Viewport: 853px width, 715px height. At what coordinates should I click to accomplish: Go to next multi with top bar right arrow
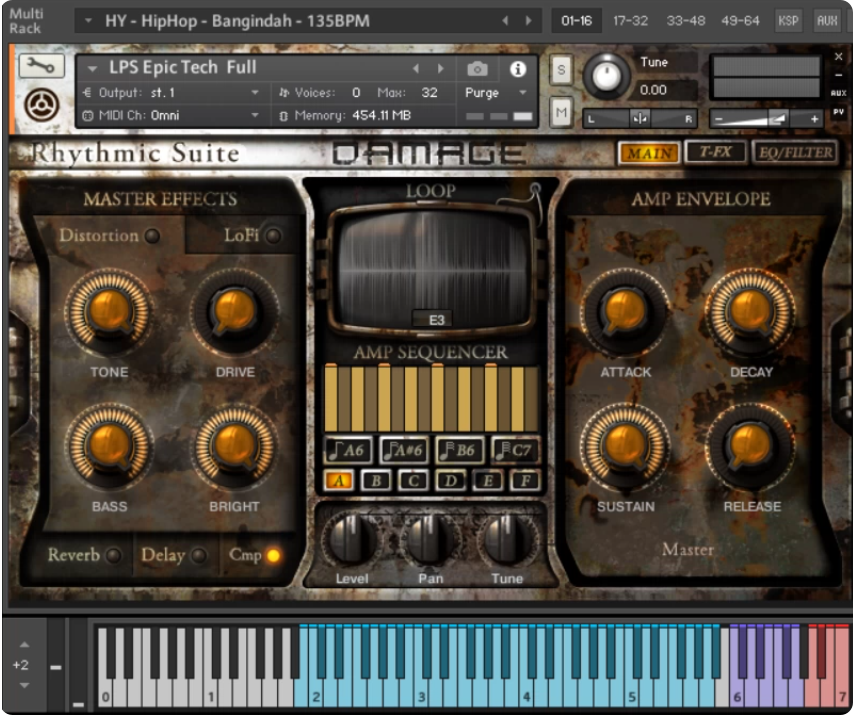[528, 21]
